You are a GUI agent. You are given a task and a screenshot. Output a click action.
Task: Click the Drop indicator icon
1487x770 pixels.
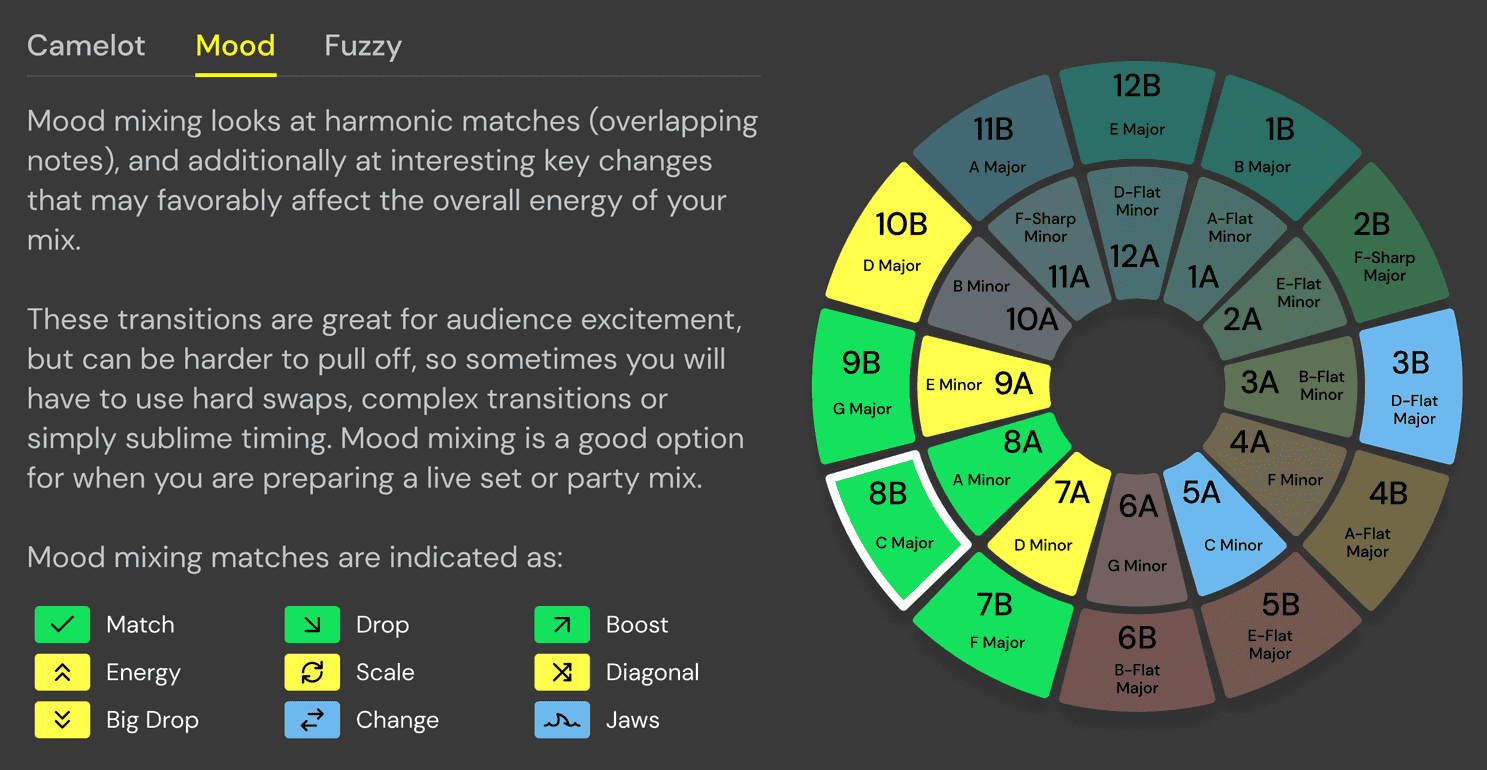tap(312, 624)
